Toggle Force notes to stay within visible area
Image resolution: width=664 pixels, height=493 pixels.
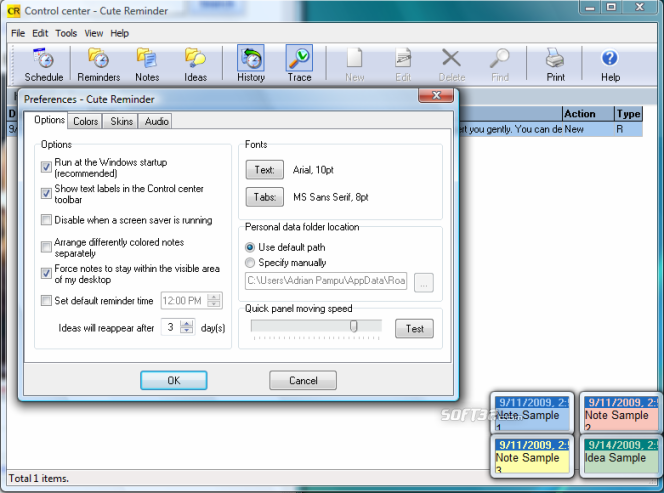pos(46,273)
